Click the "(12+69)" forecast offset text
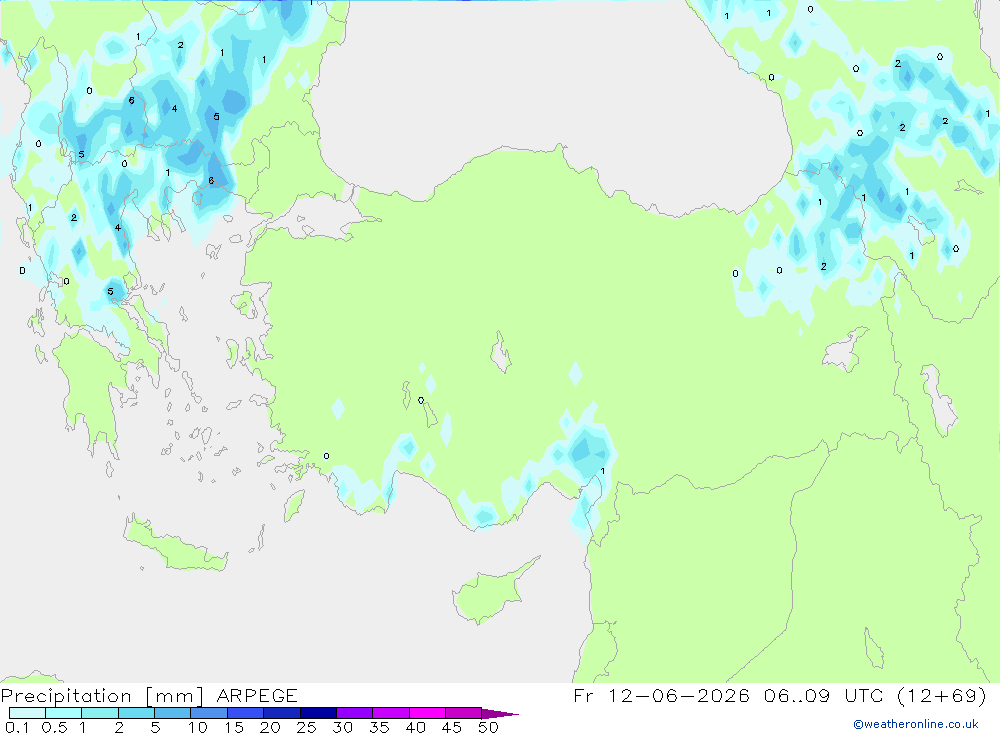The image size is (1000, 733). click(941, 695)
